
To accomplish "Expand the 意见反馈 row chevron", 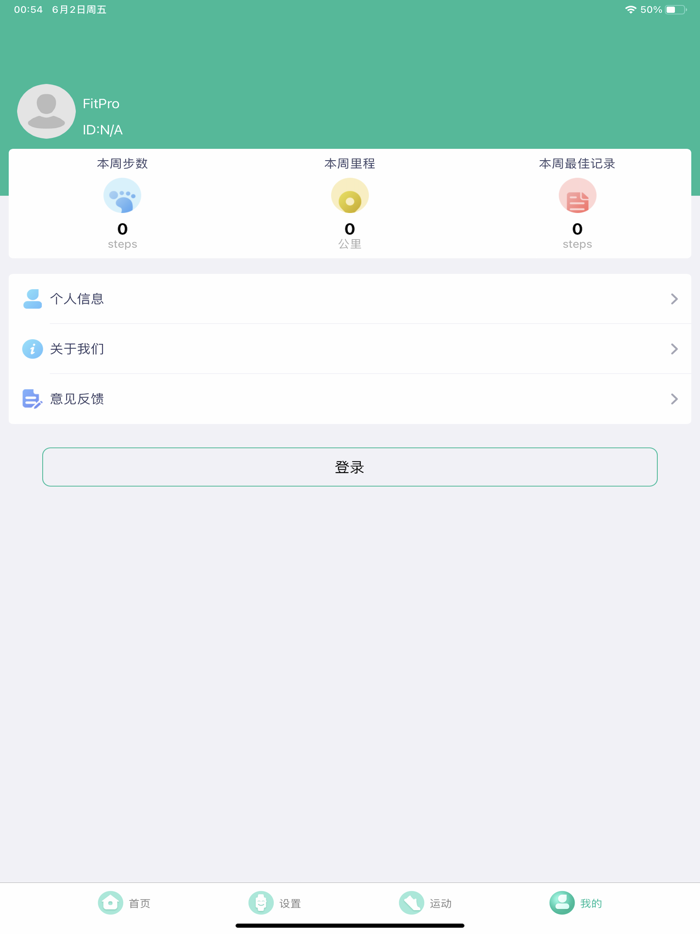I will click(674, 399).
